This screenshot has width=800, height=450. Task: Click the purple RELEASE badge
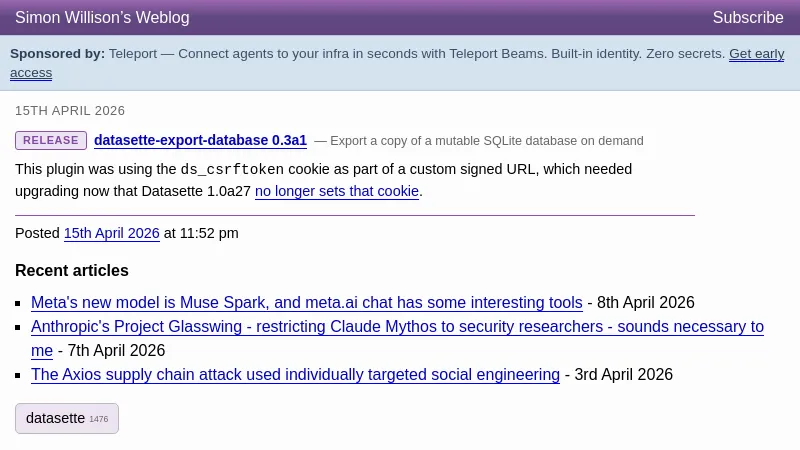[51, 141]
